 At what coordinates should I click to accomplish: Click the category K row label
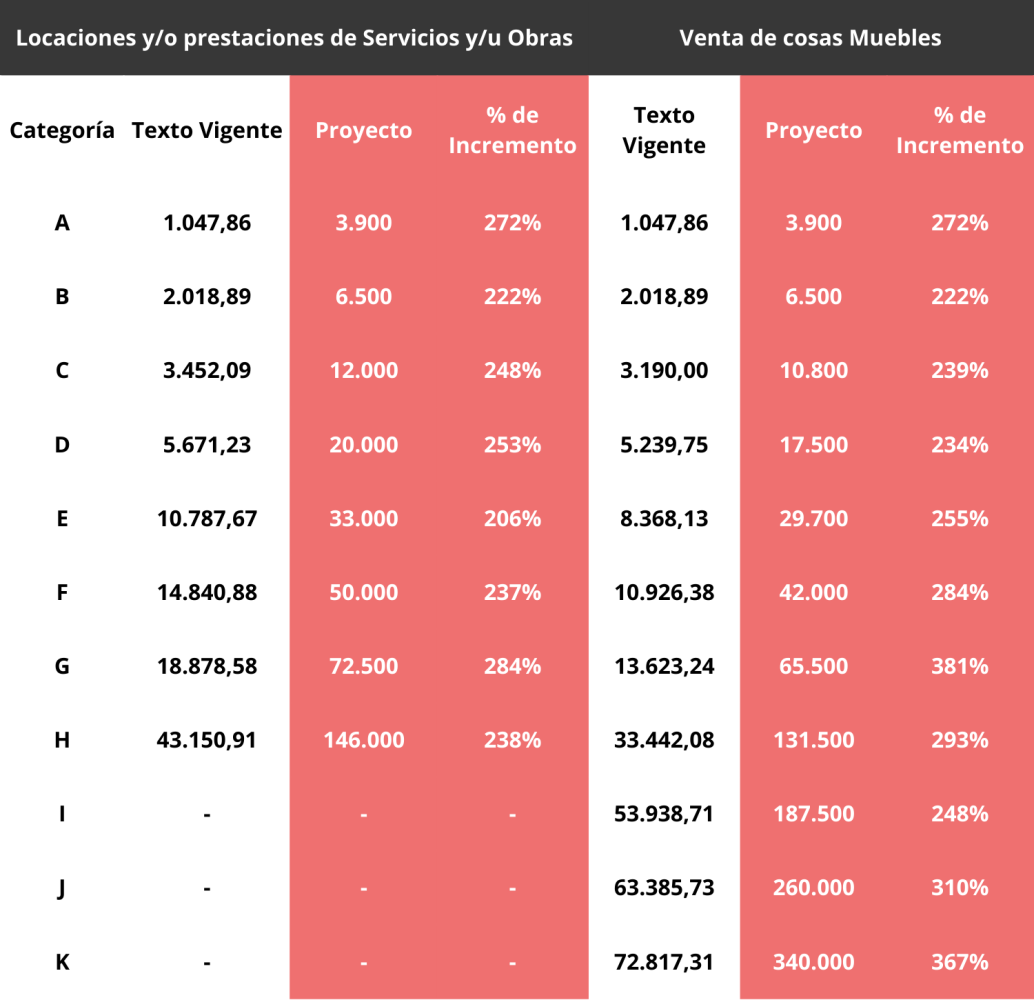coord(62,962)
